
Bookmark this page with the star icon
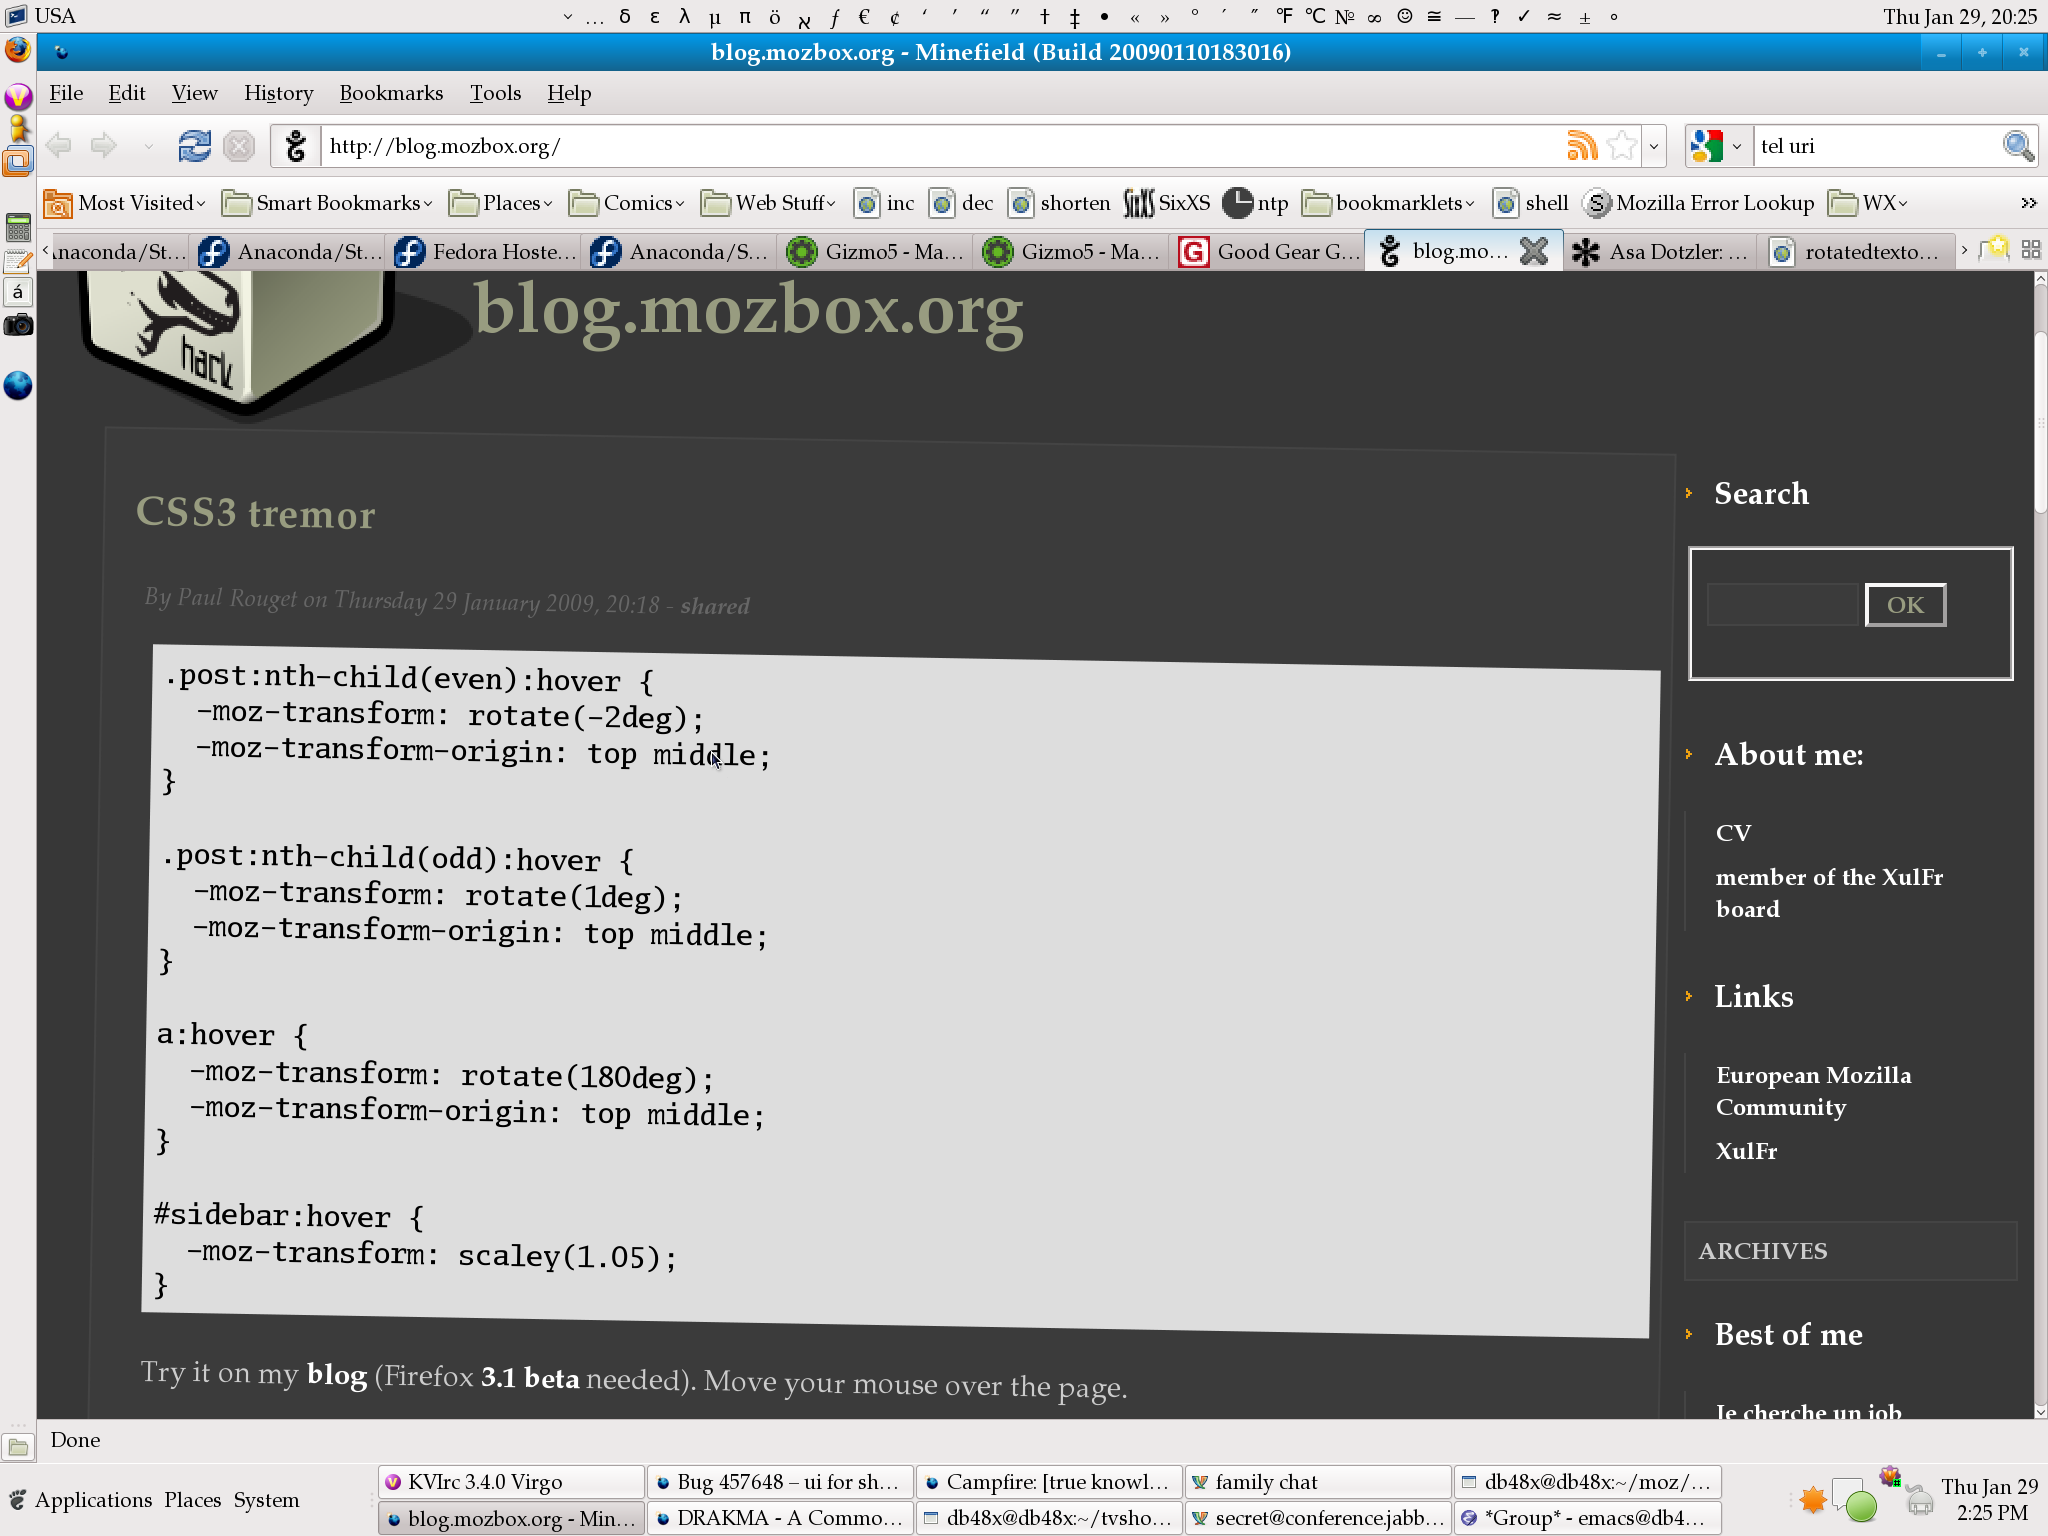1622,146
